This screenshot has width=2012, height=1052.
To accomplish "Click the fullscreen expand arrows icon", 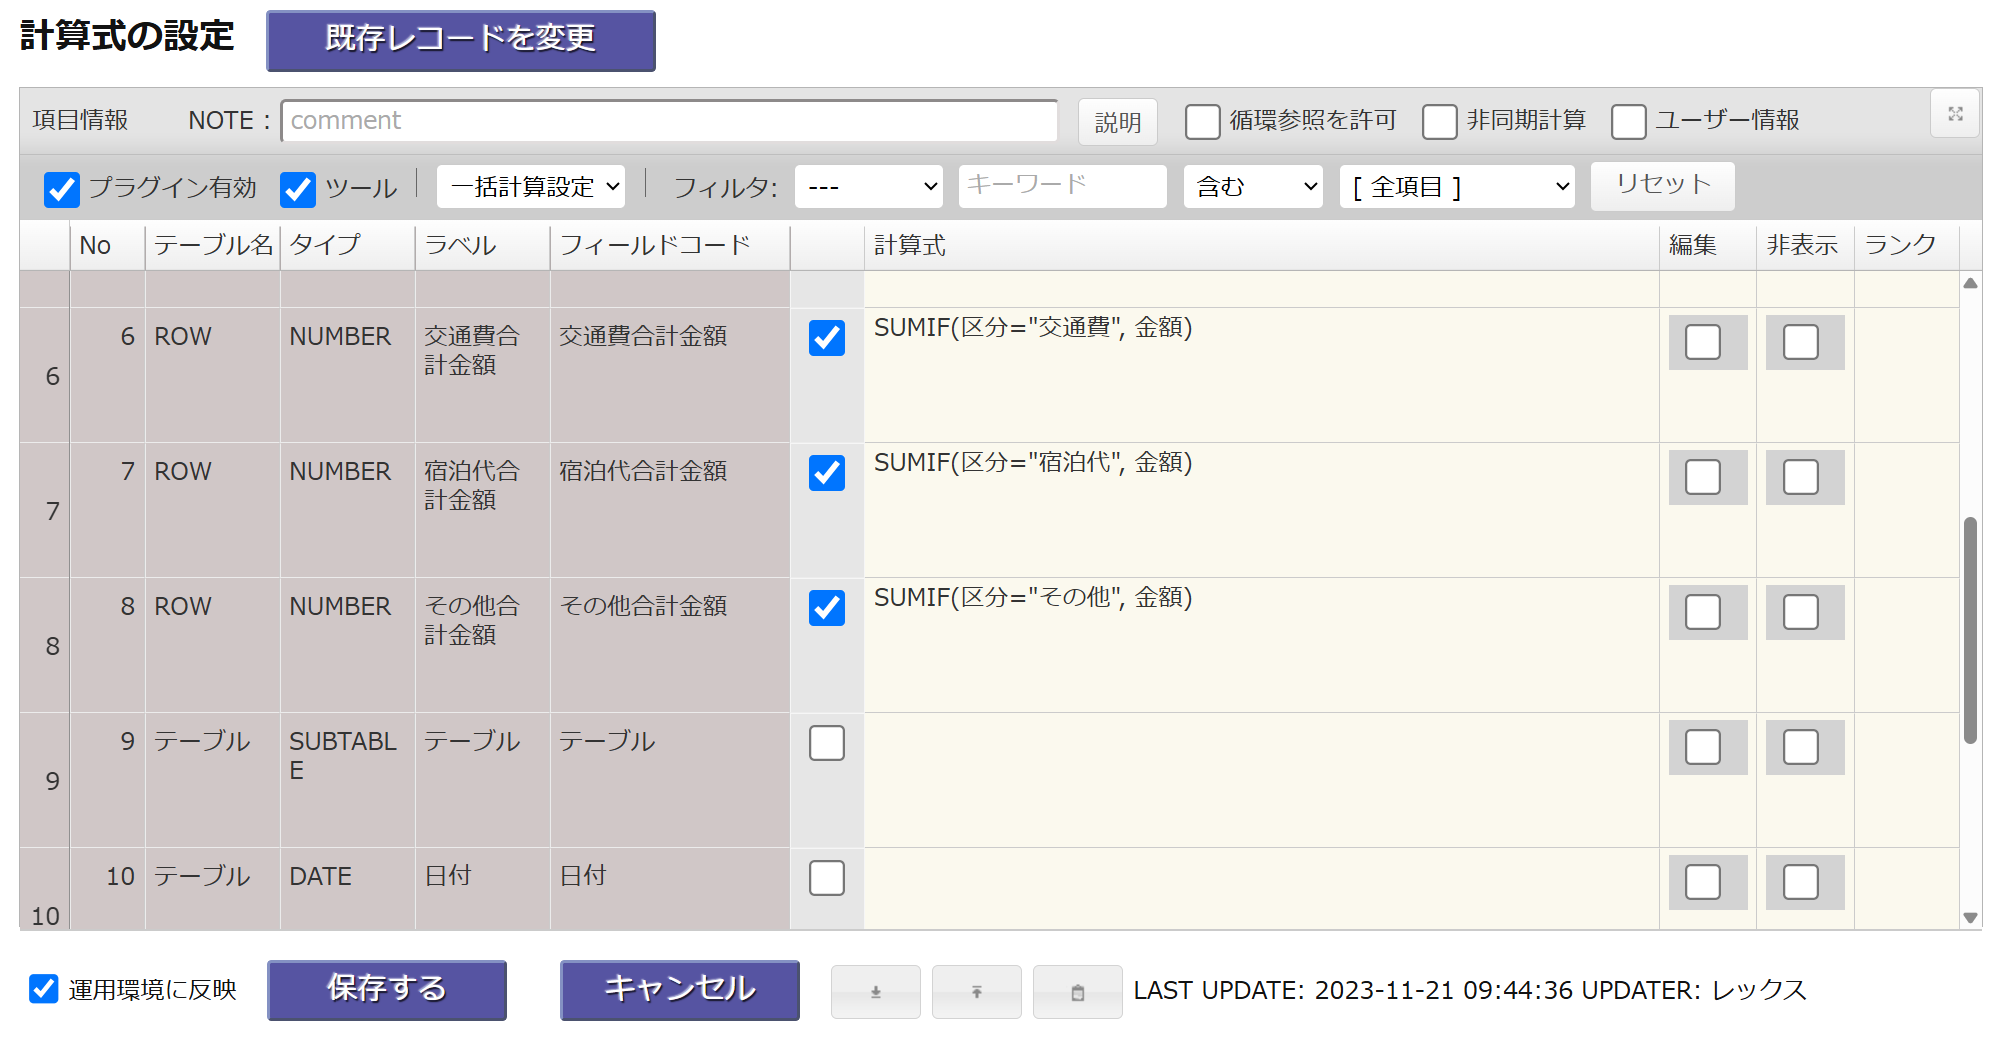I will (1955, 114).
